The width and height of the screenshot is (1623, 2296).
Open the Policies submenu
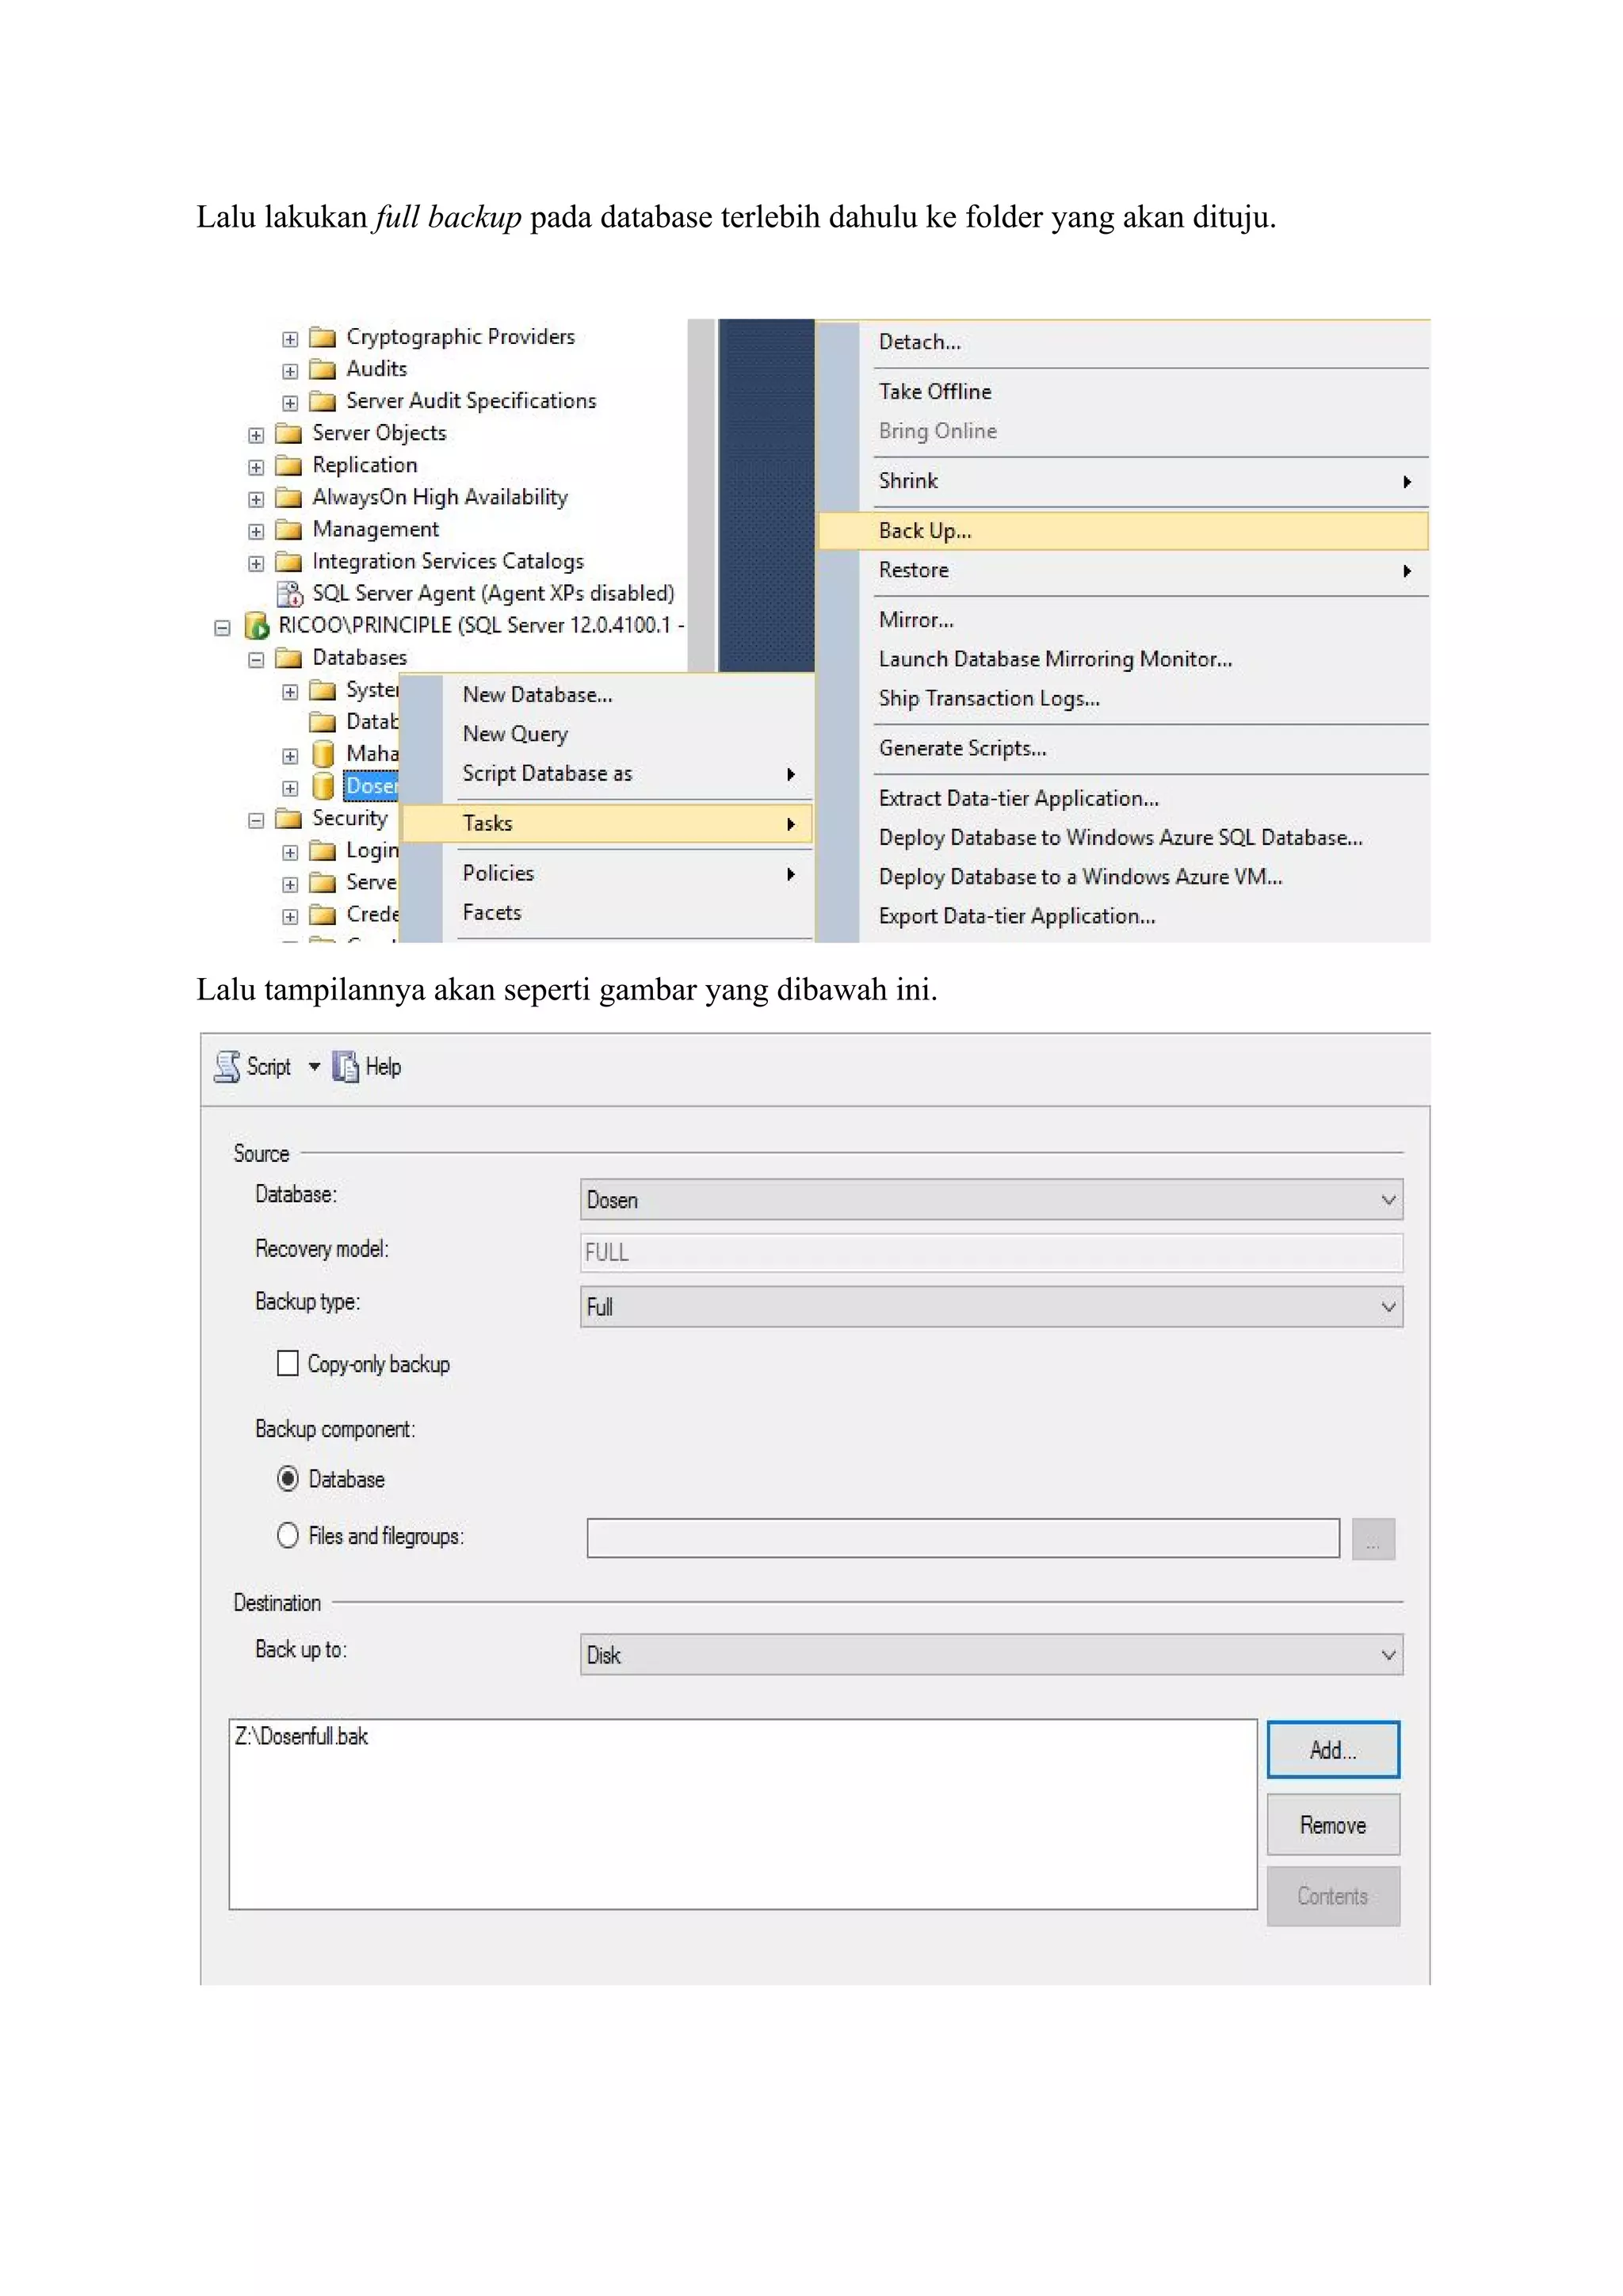(x=606, y=873)
